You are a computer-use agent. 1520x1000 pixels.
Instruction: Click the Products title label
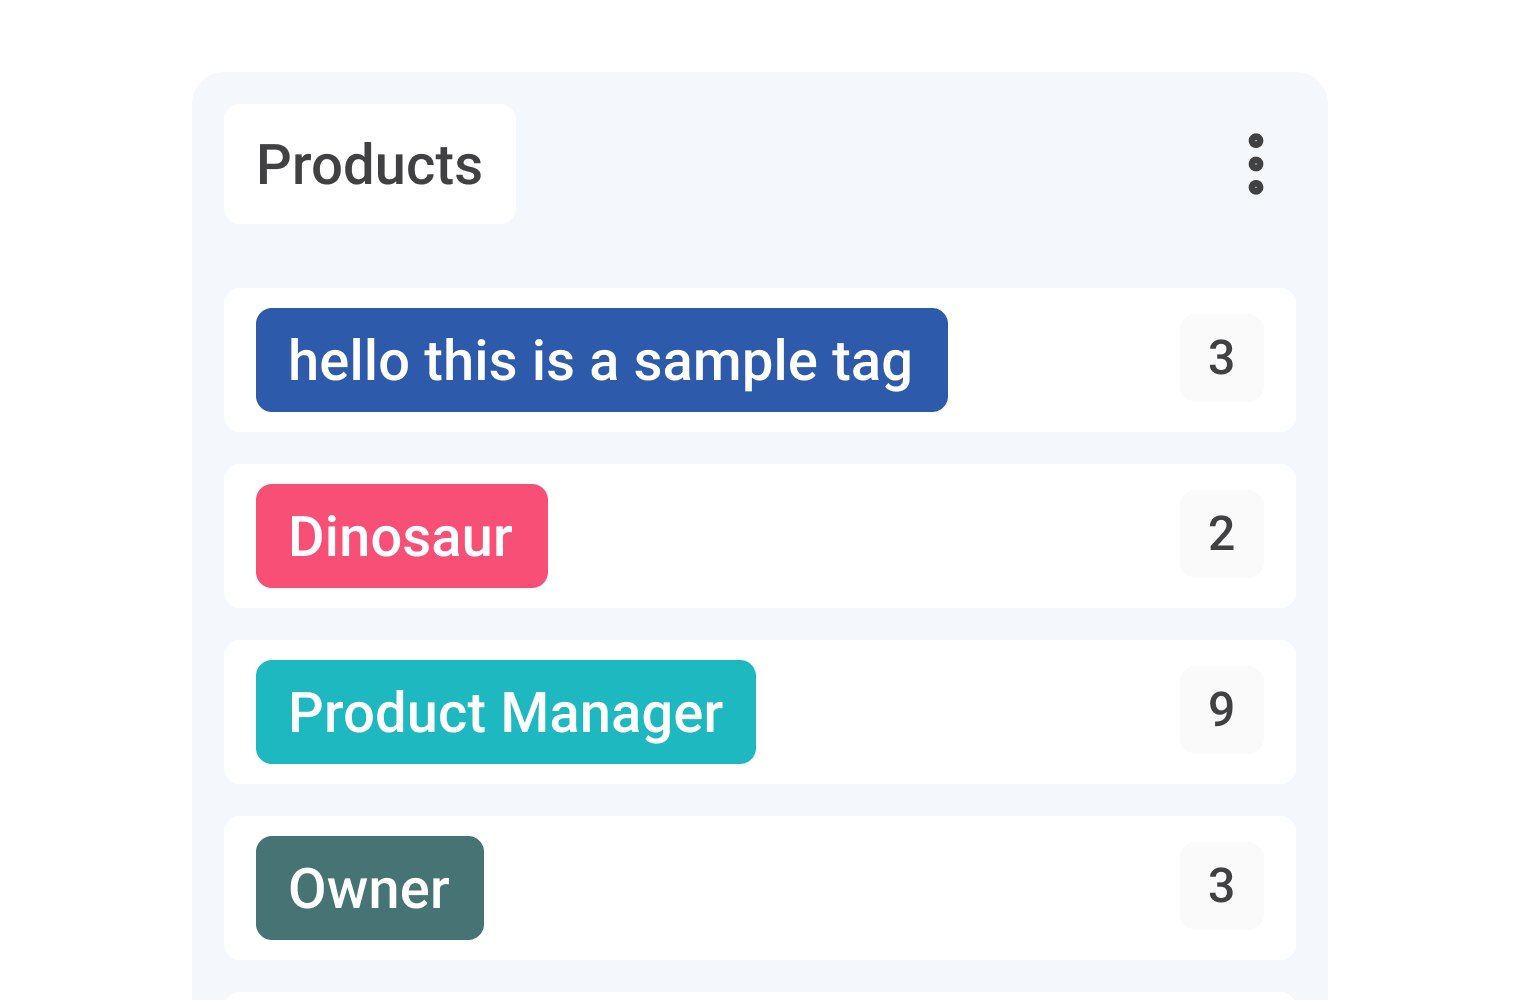pos(370,164)
